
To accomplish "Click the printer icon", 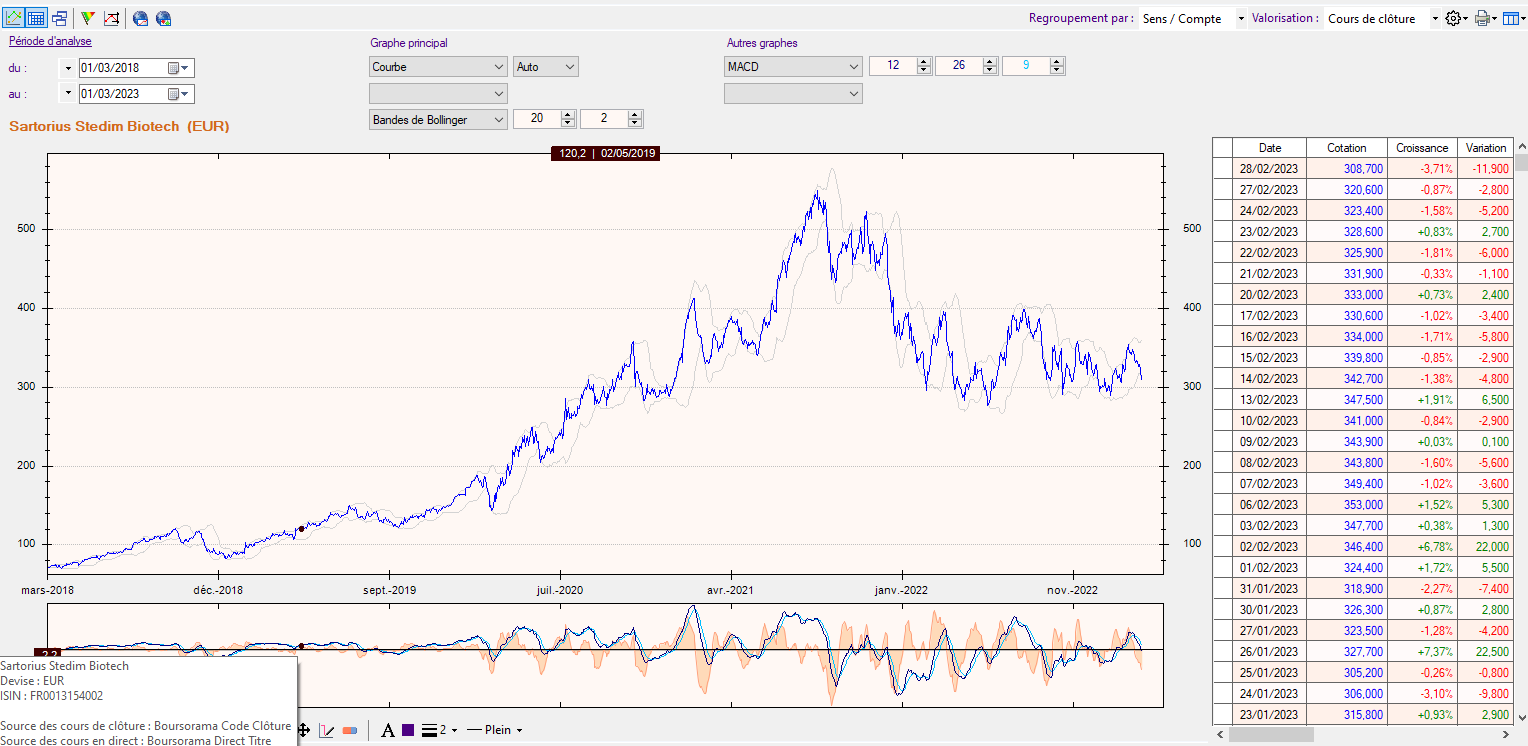I will (1482, 18).
